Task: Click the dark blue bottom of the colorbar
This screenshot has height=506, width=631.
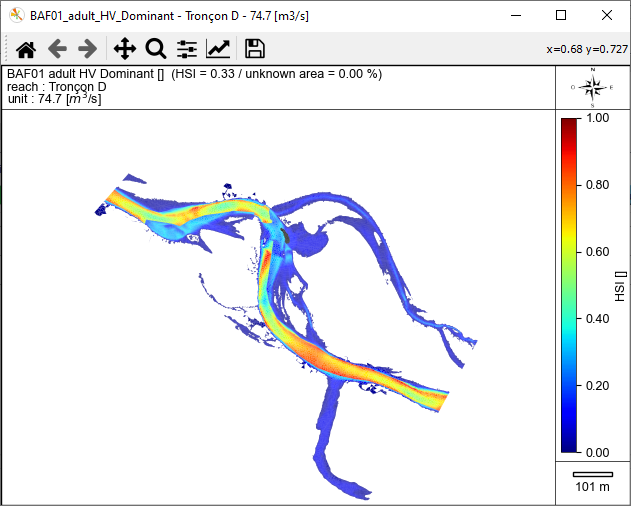Action: point(569,446)
